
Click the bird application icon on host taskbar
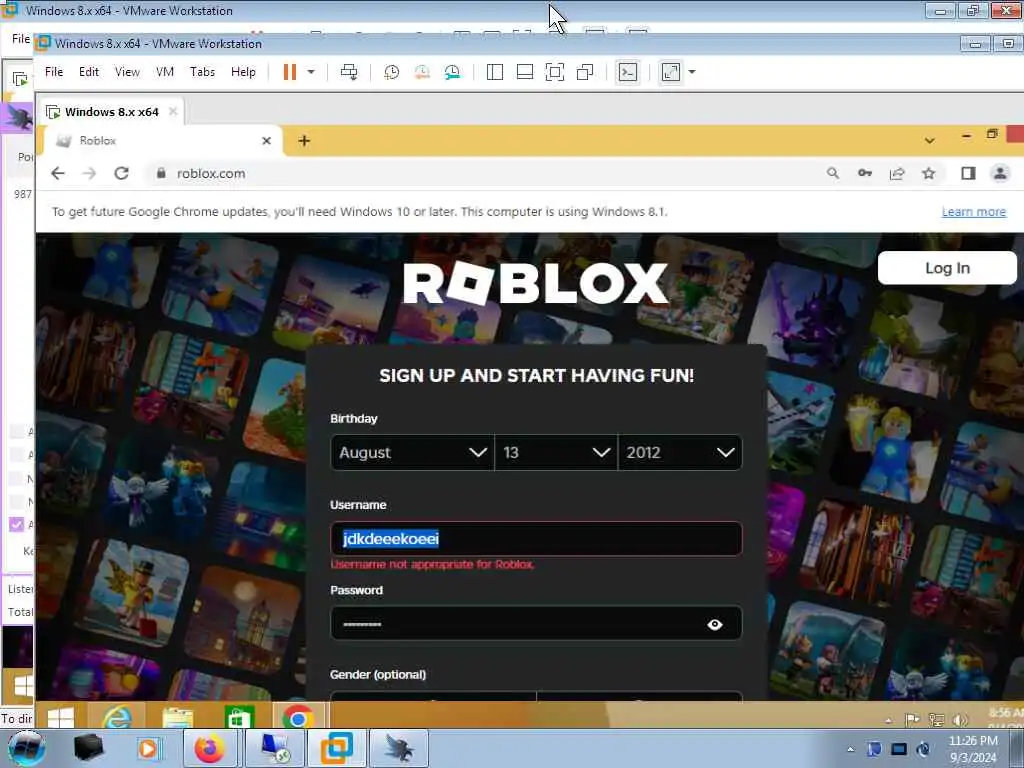point(399,748)
